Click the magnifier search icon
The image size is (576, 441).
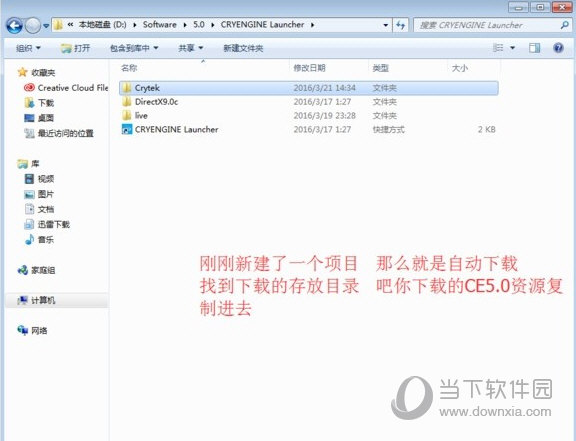(565, 25)
